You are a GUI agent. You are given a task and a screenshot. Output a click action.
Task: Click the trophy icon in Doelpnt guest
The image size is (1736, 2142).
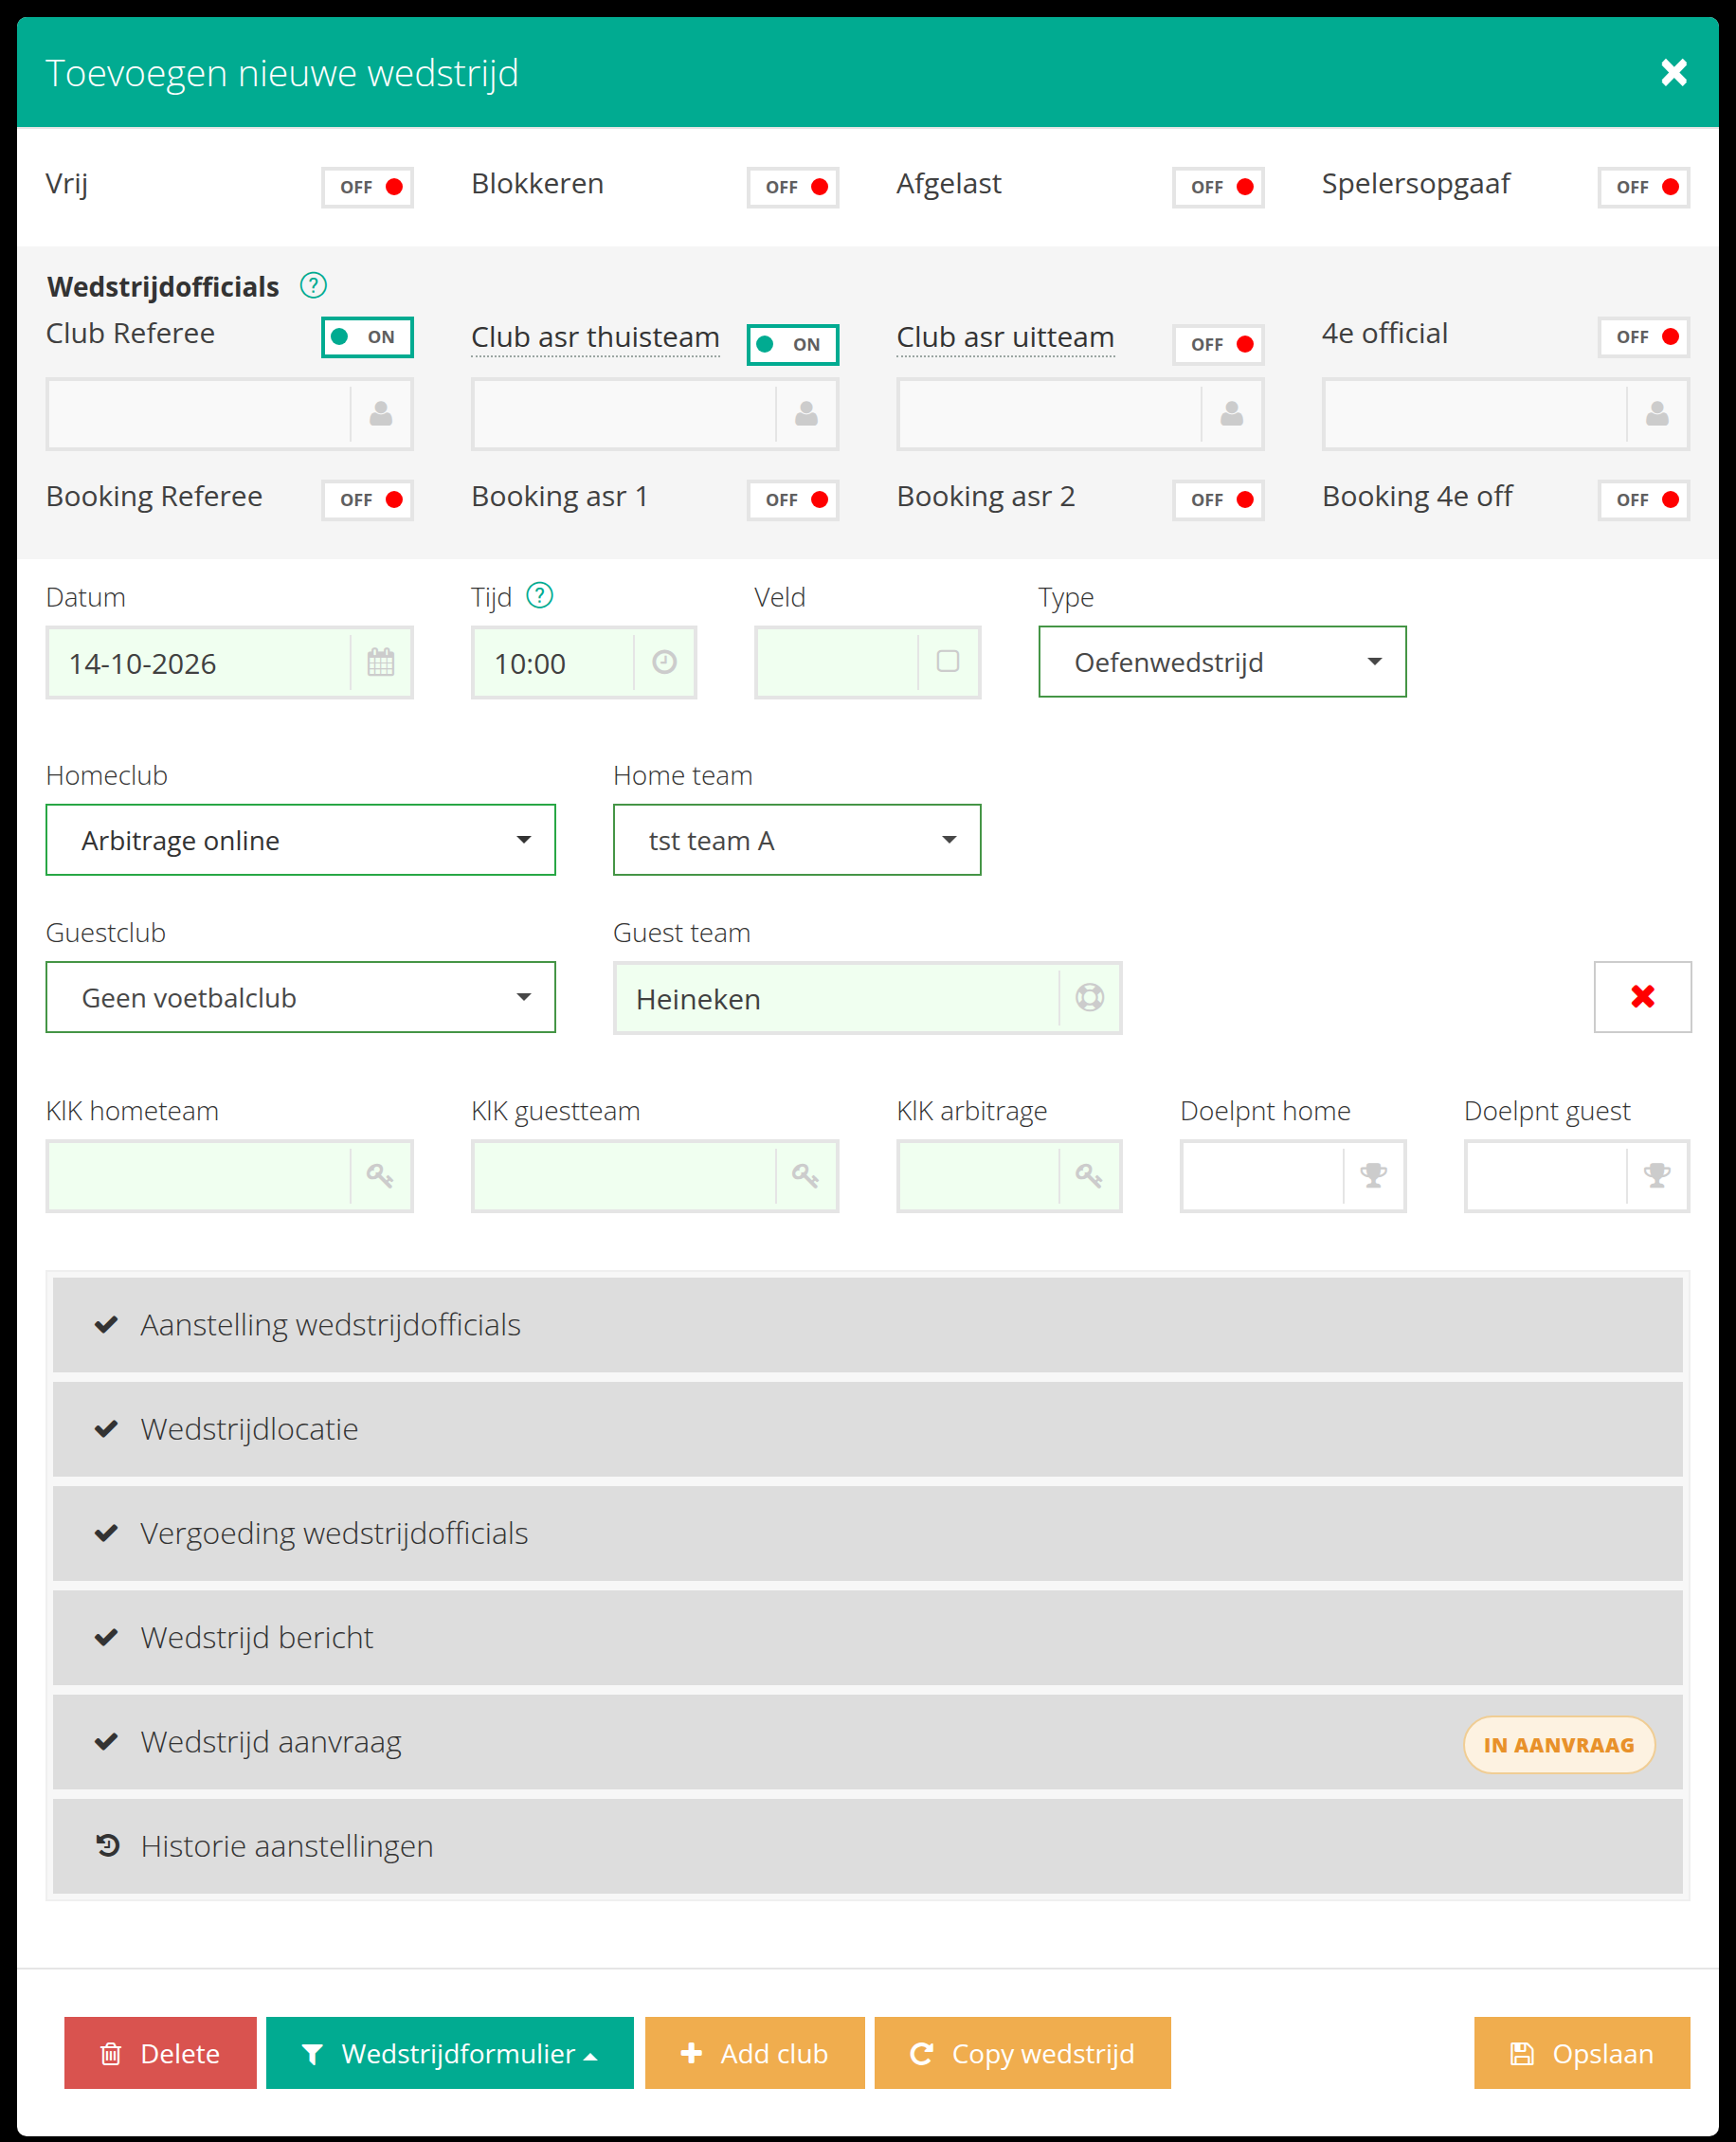pyautogui.click(x=1657, y=1176)
